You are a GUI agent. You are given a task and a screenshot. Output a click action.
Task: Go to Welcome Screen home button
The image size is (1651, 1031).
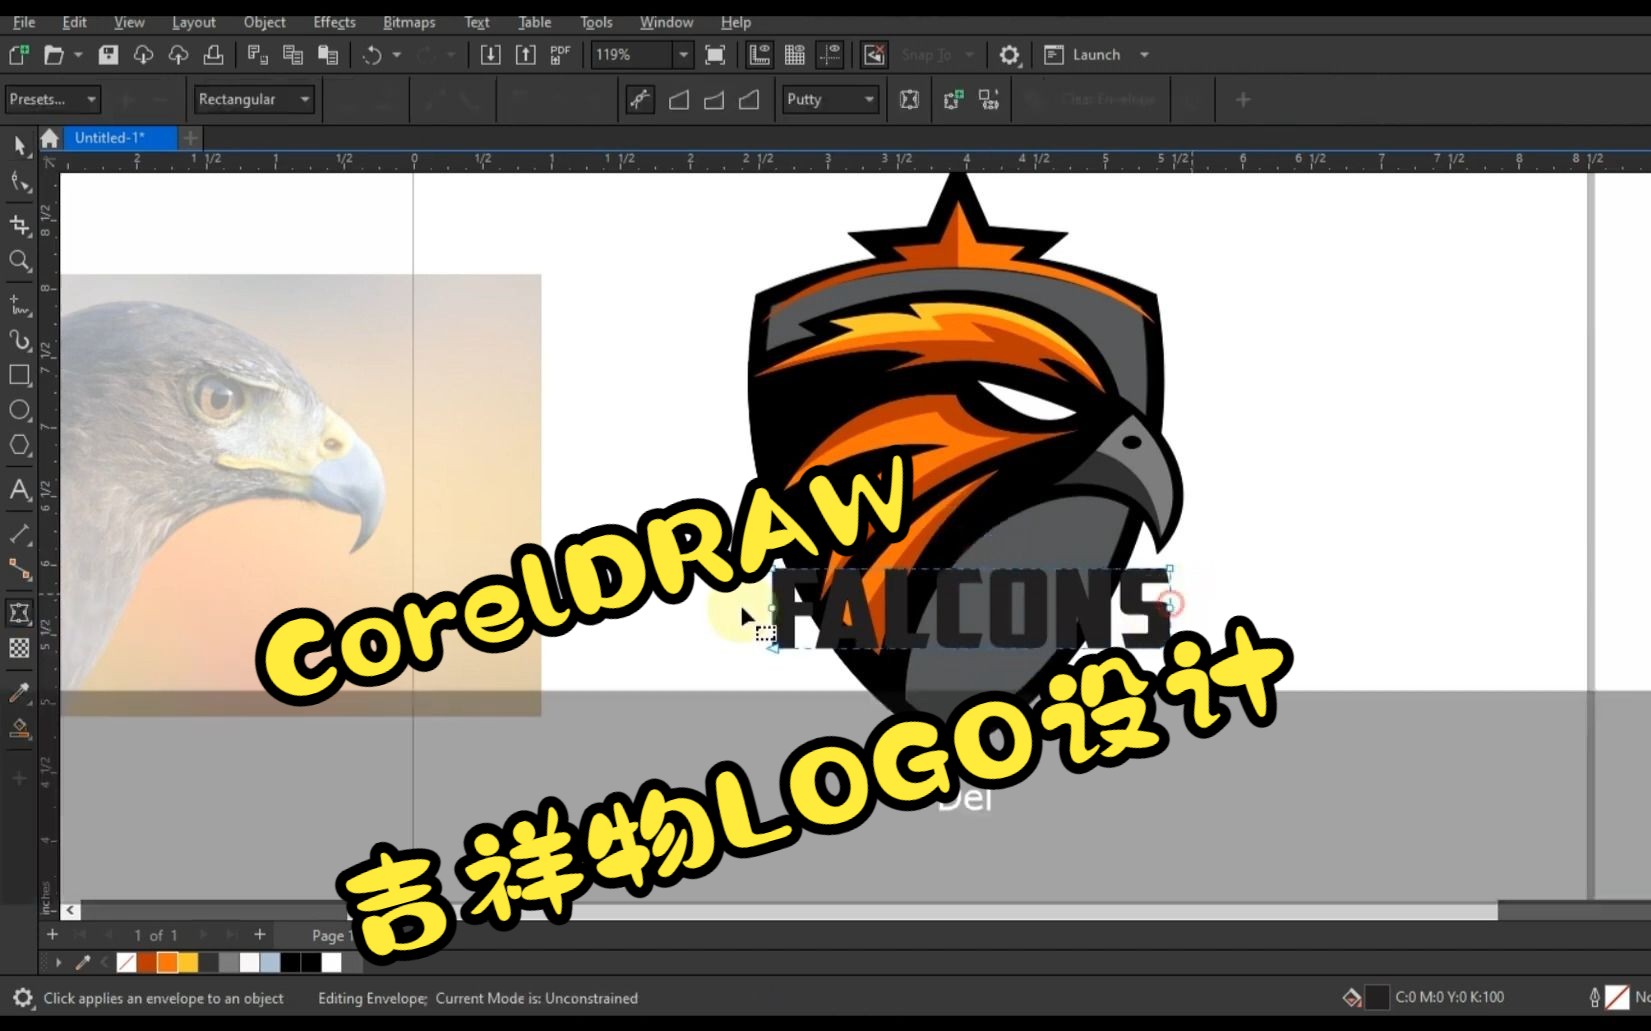(49, 138)
